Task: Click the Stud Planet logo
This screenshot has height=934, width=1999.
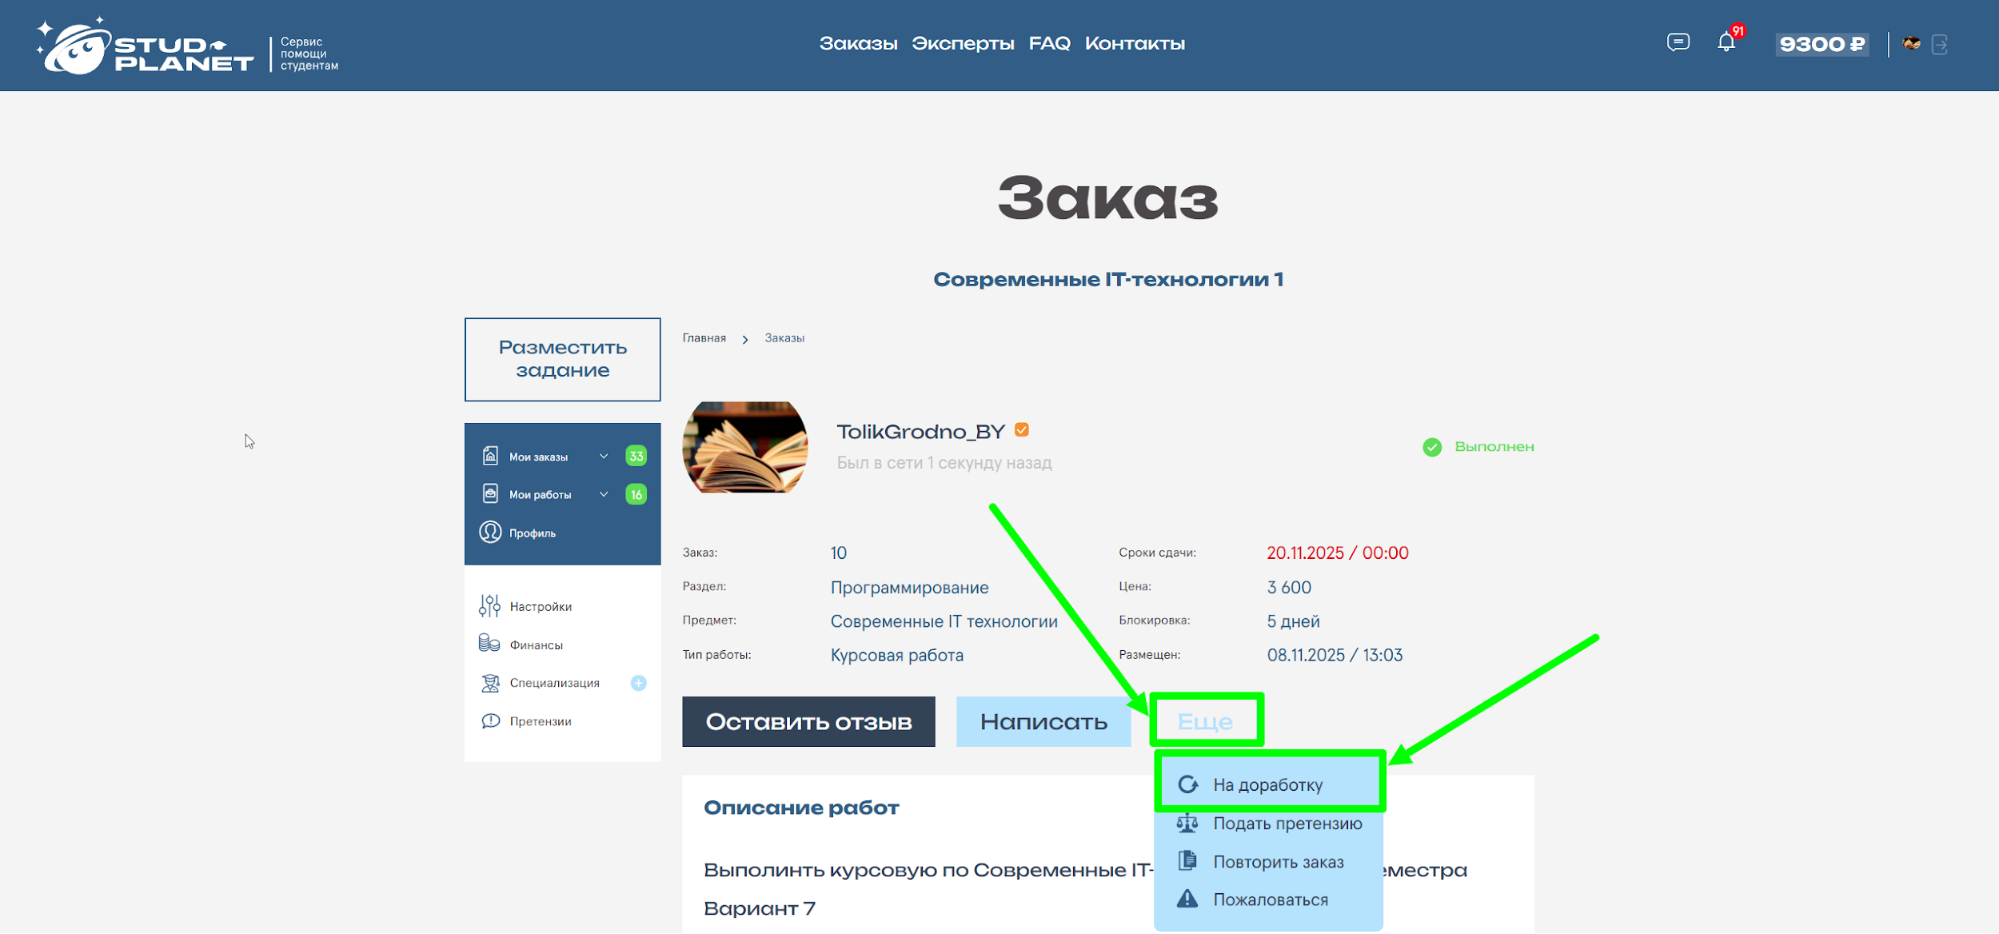Action: coord(146,45)
